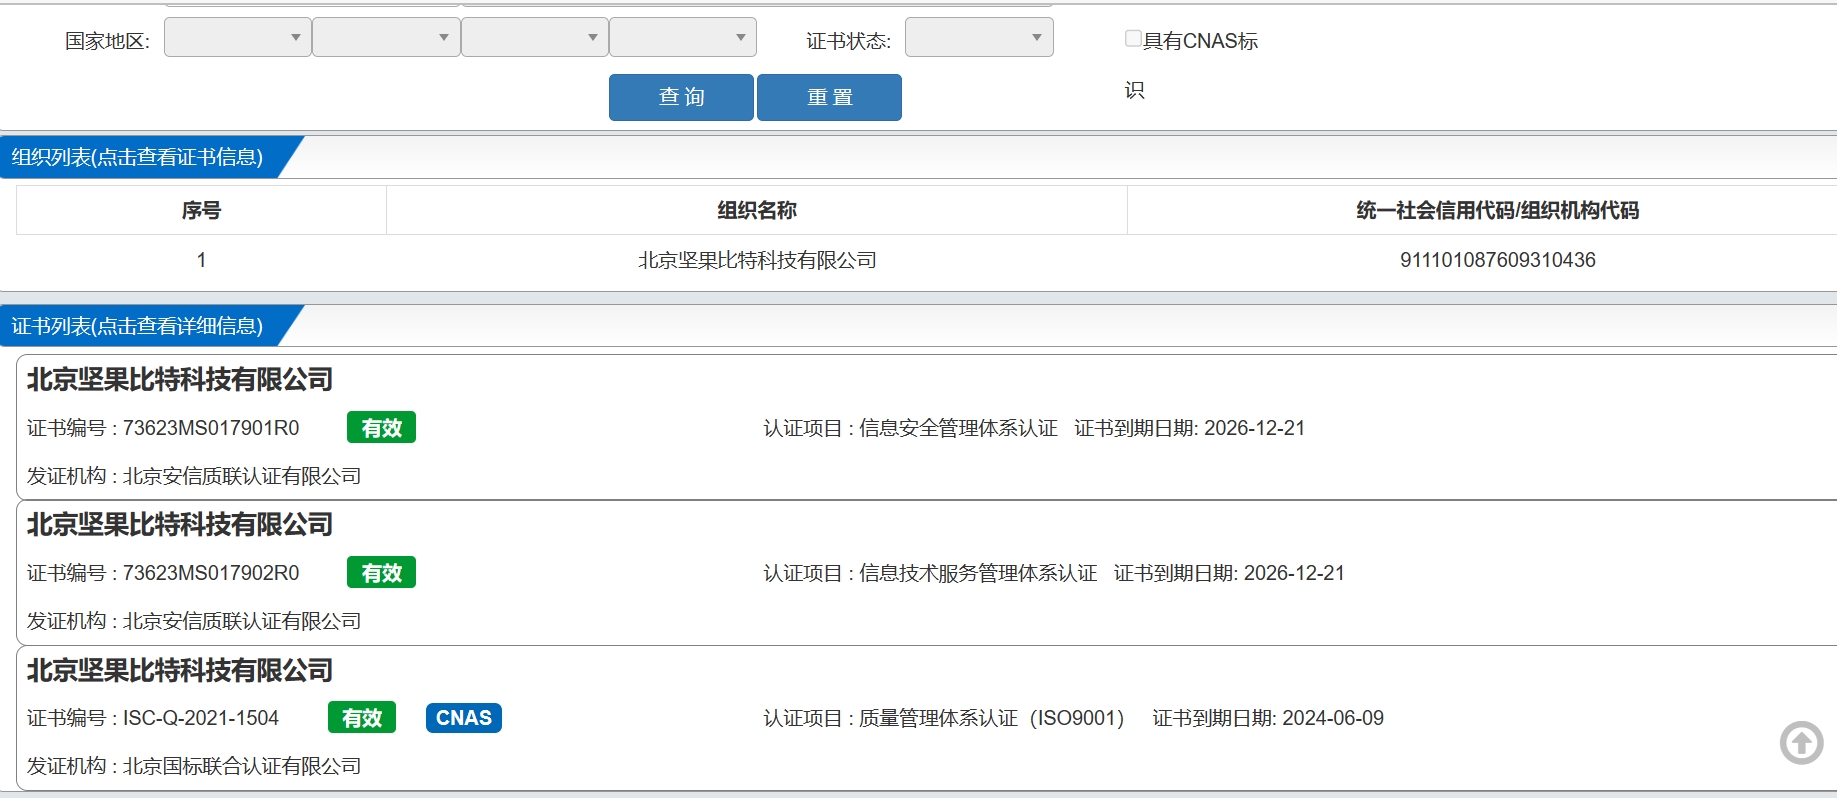Click the 重置 reset button

tap(829, 97)
